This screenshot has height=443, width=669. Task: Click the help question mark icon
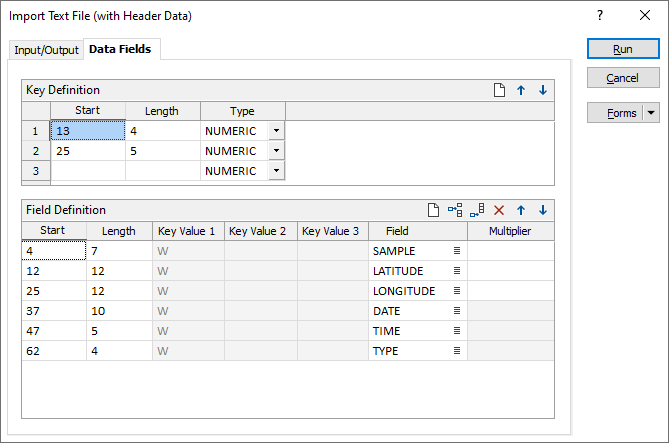point(600,15)
